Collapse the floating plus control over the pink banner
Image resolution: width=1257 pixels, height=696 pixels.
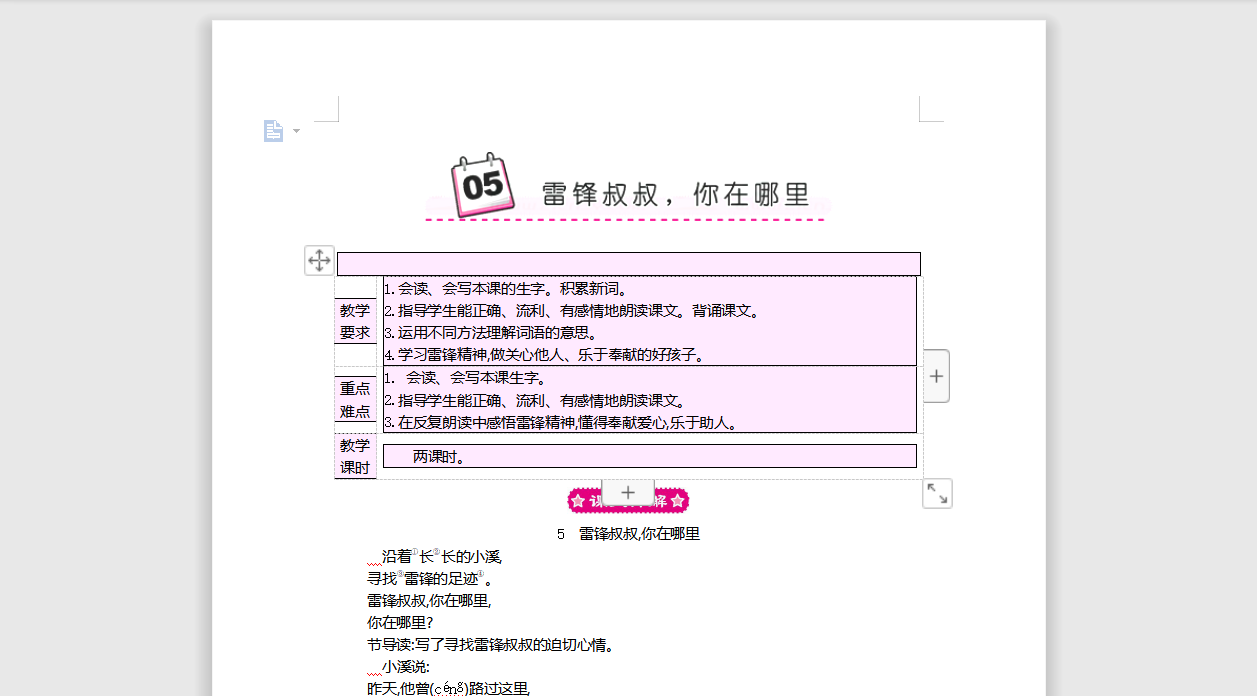click(627, 492)
